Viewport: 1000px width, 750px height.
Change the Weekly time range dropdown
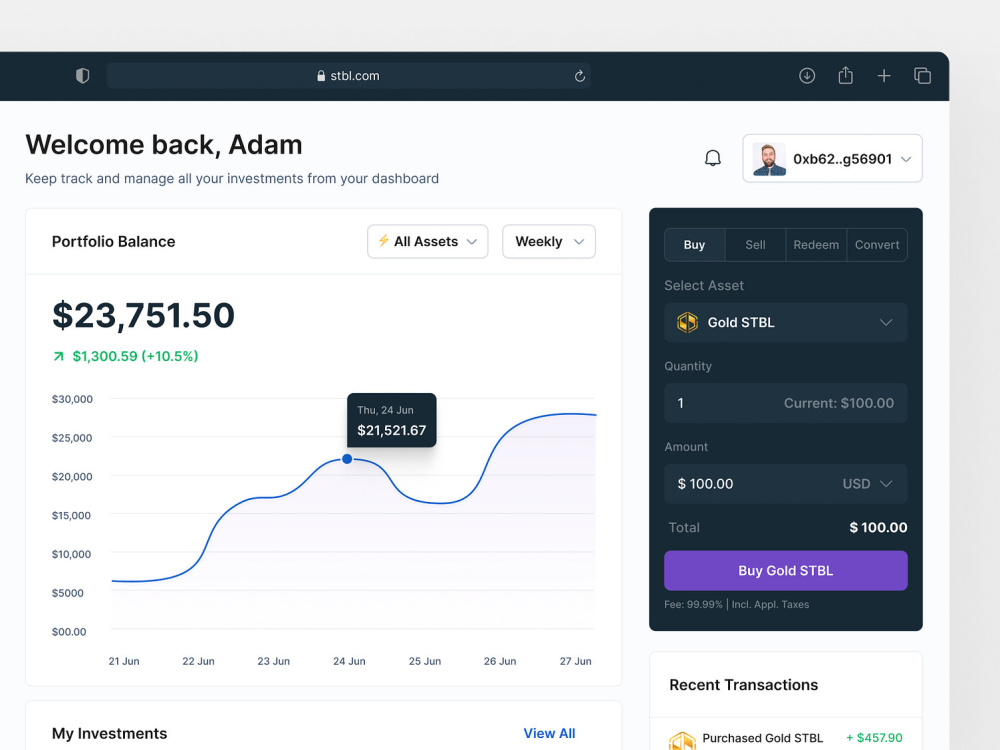548,241
